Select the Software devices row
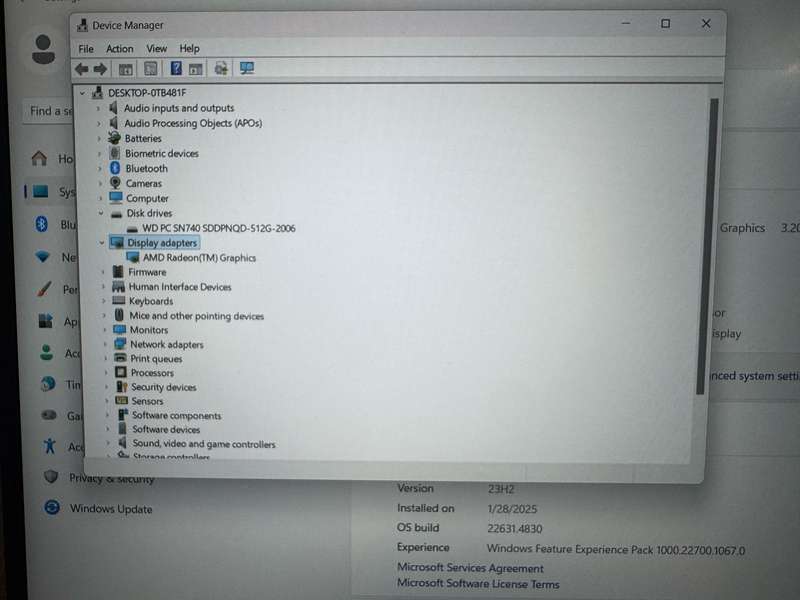This screenshot has height=600, width=800. click(x=166, y=430)
